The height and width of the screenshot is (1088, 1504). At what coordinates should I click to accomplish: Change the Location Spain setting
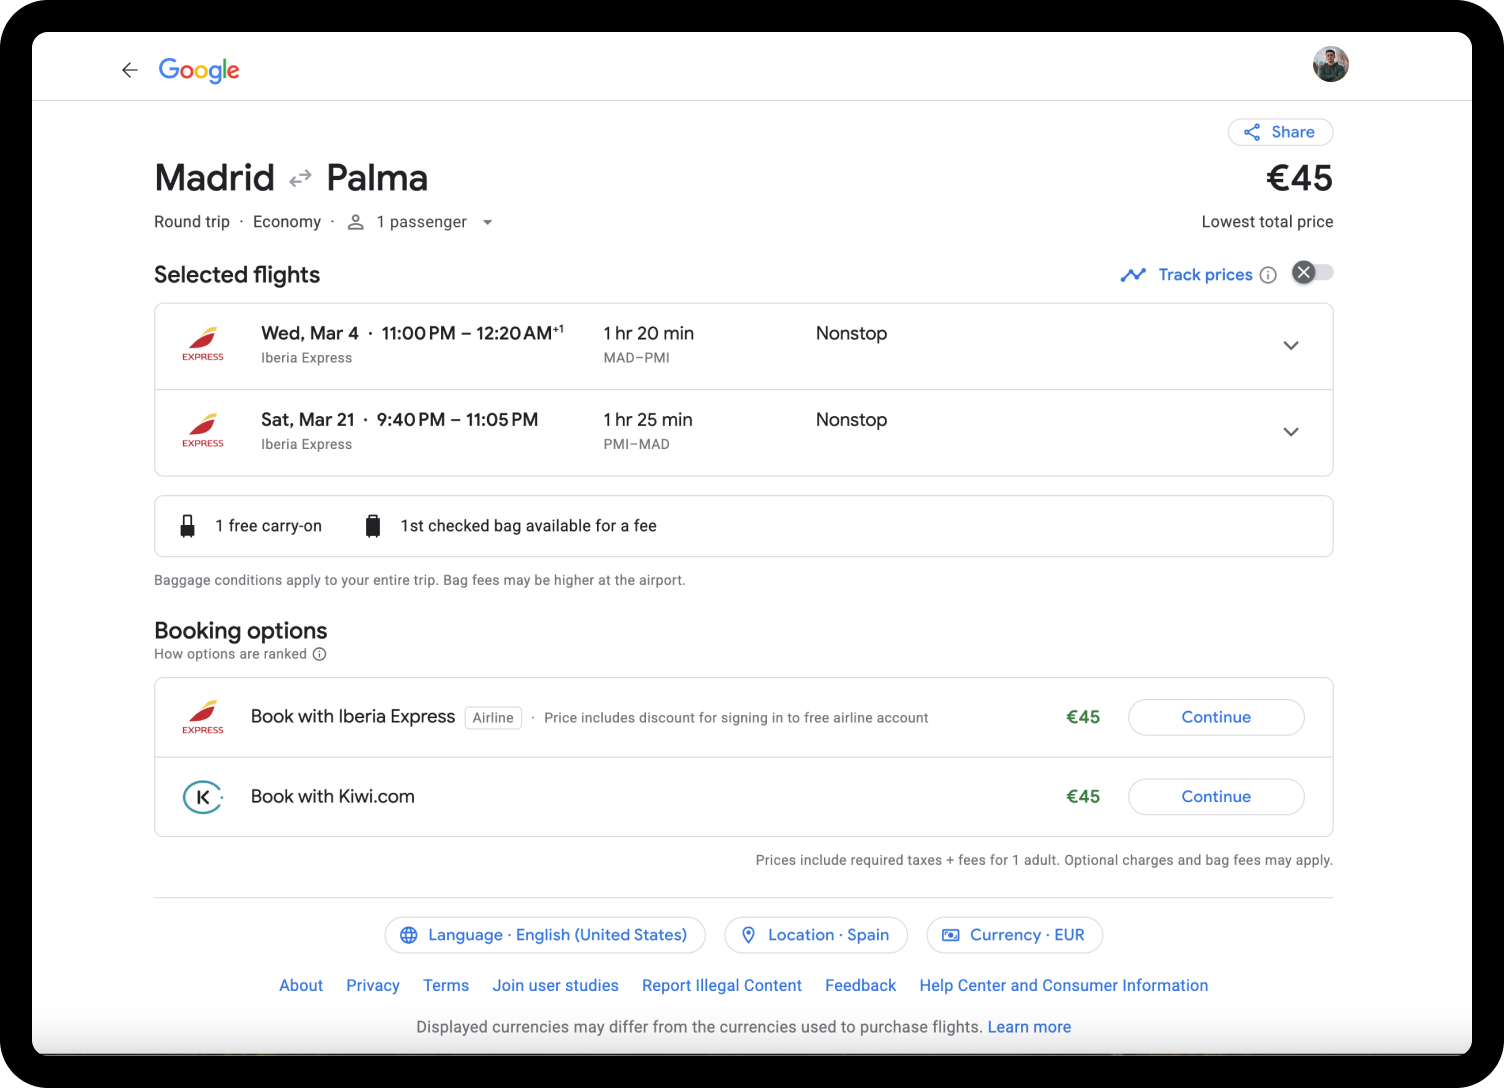point(816,935)
